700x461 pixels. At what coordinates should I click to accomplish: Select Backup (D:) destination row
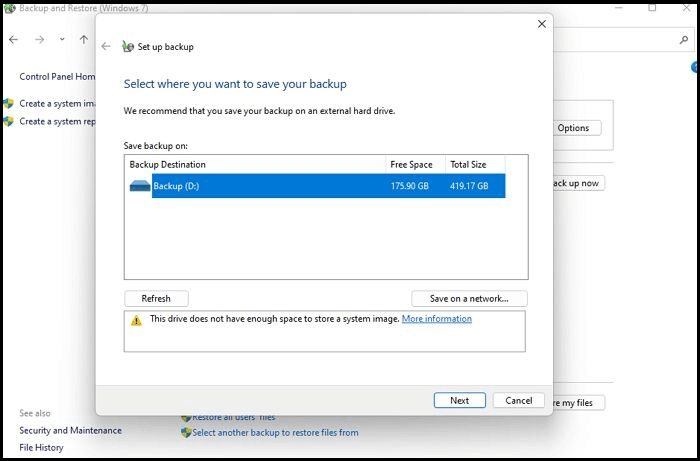(x=317, y=186)
